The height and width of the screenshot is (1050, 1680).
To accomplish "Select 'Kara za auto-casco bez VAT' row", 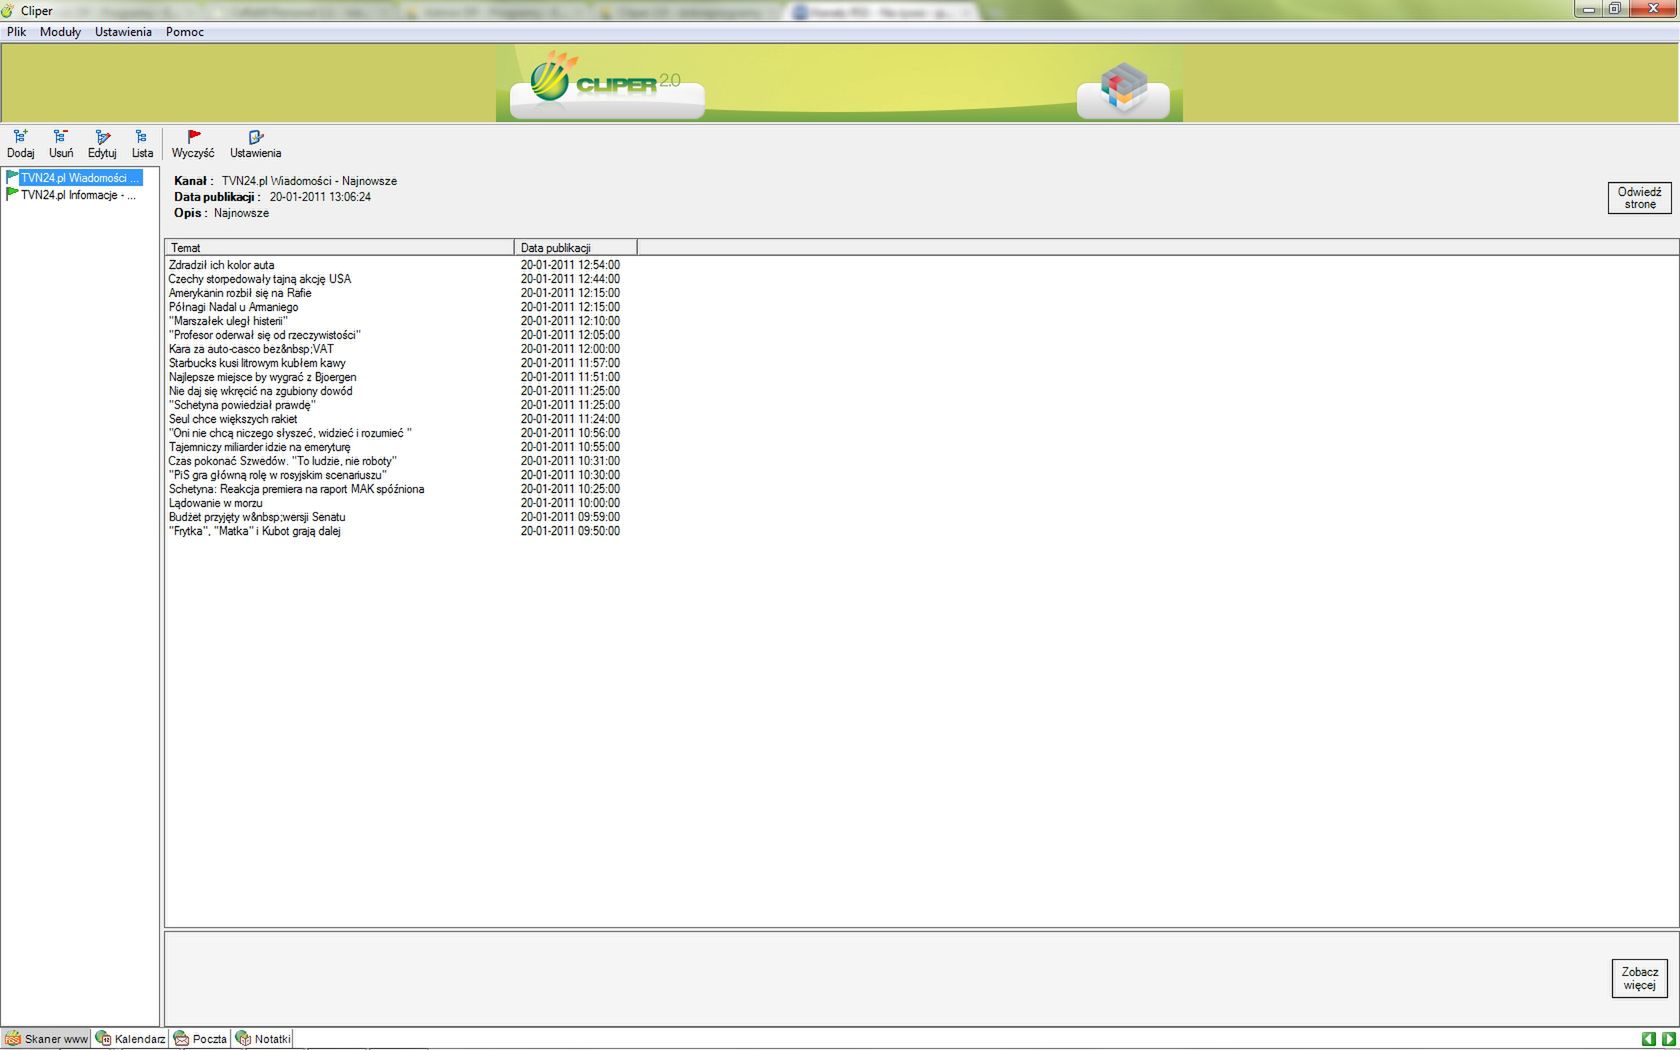I will [251, 349].
